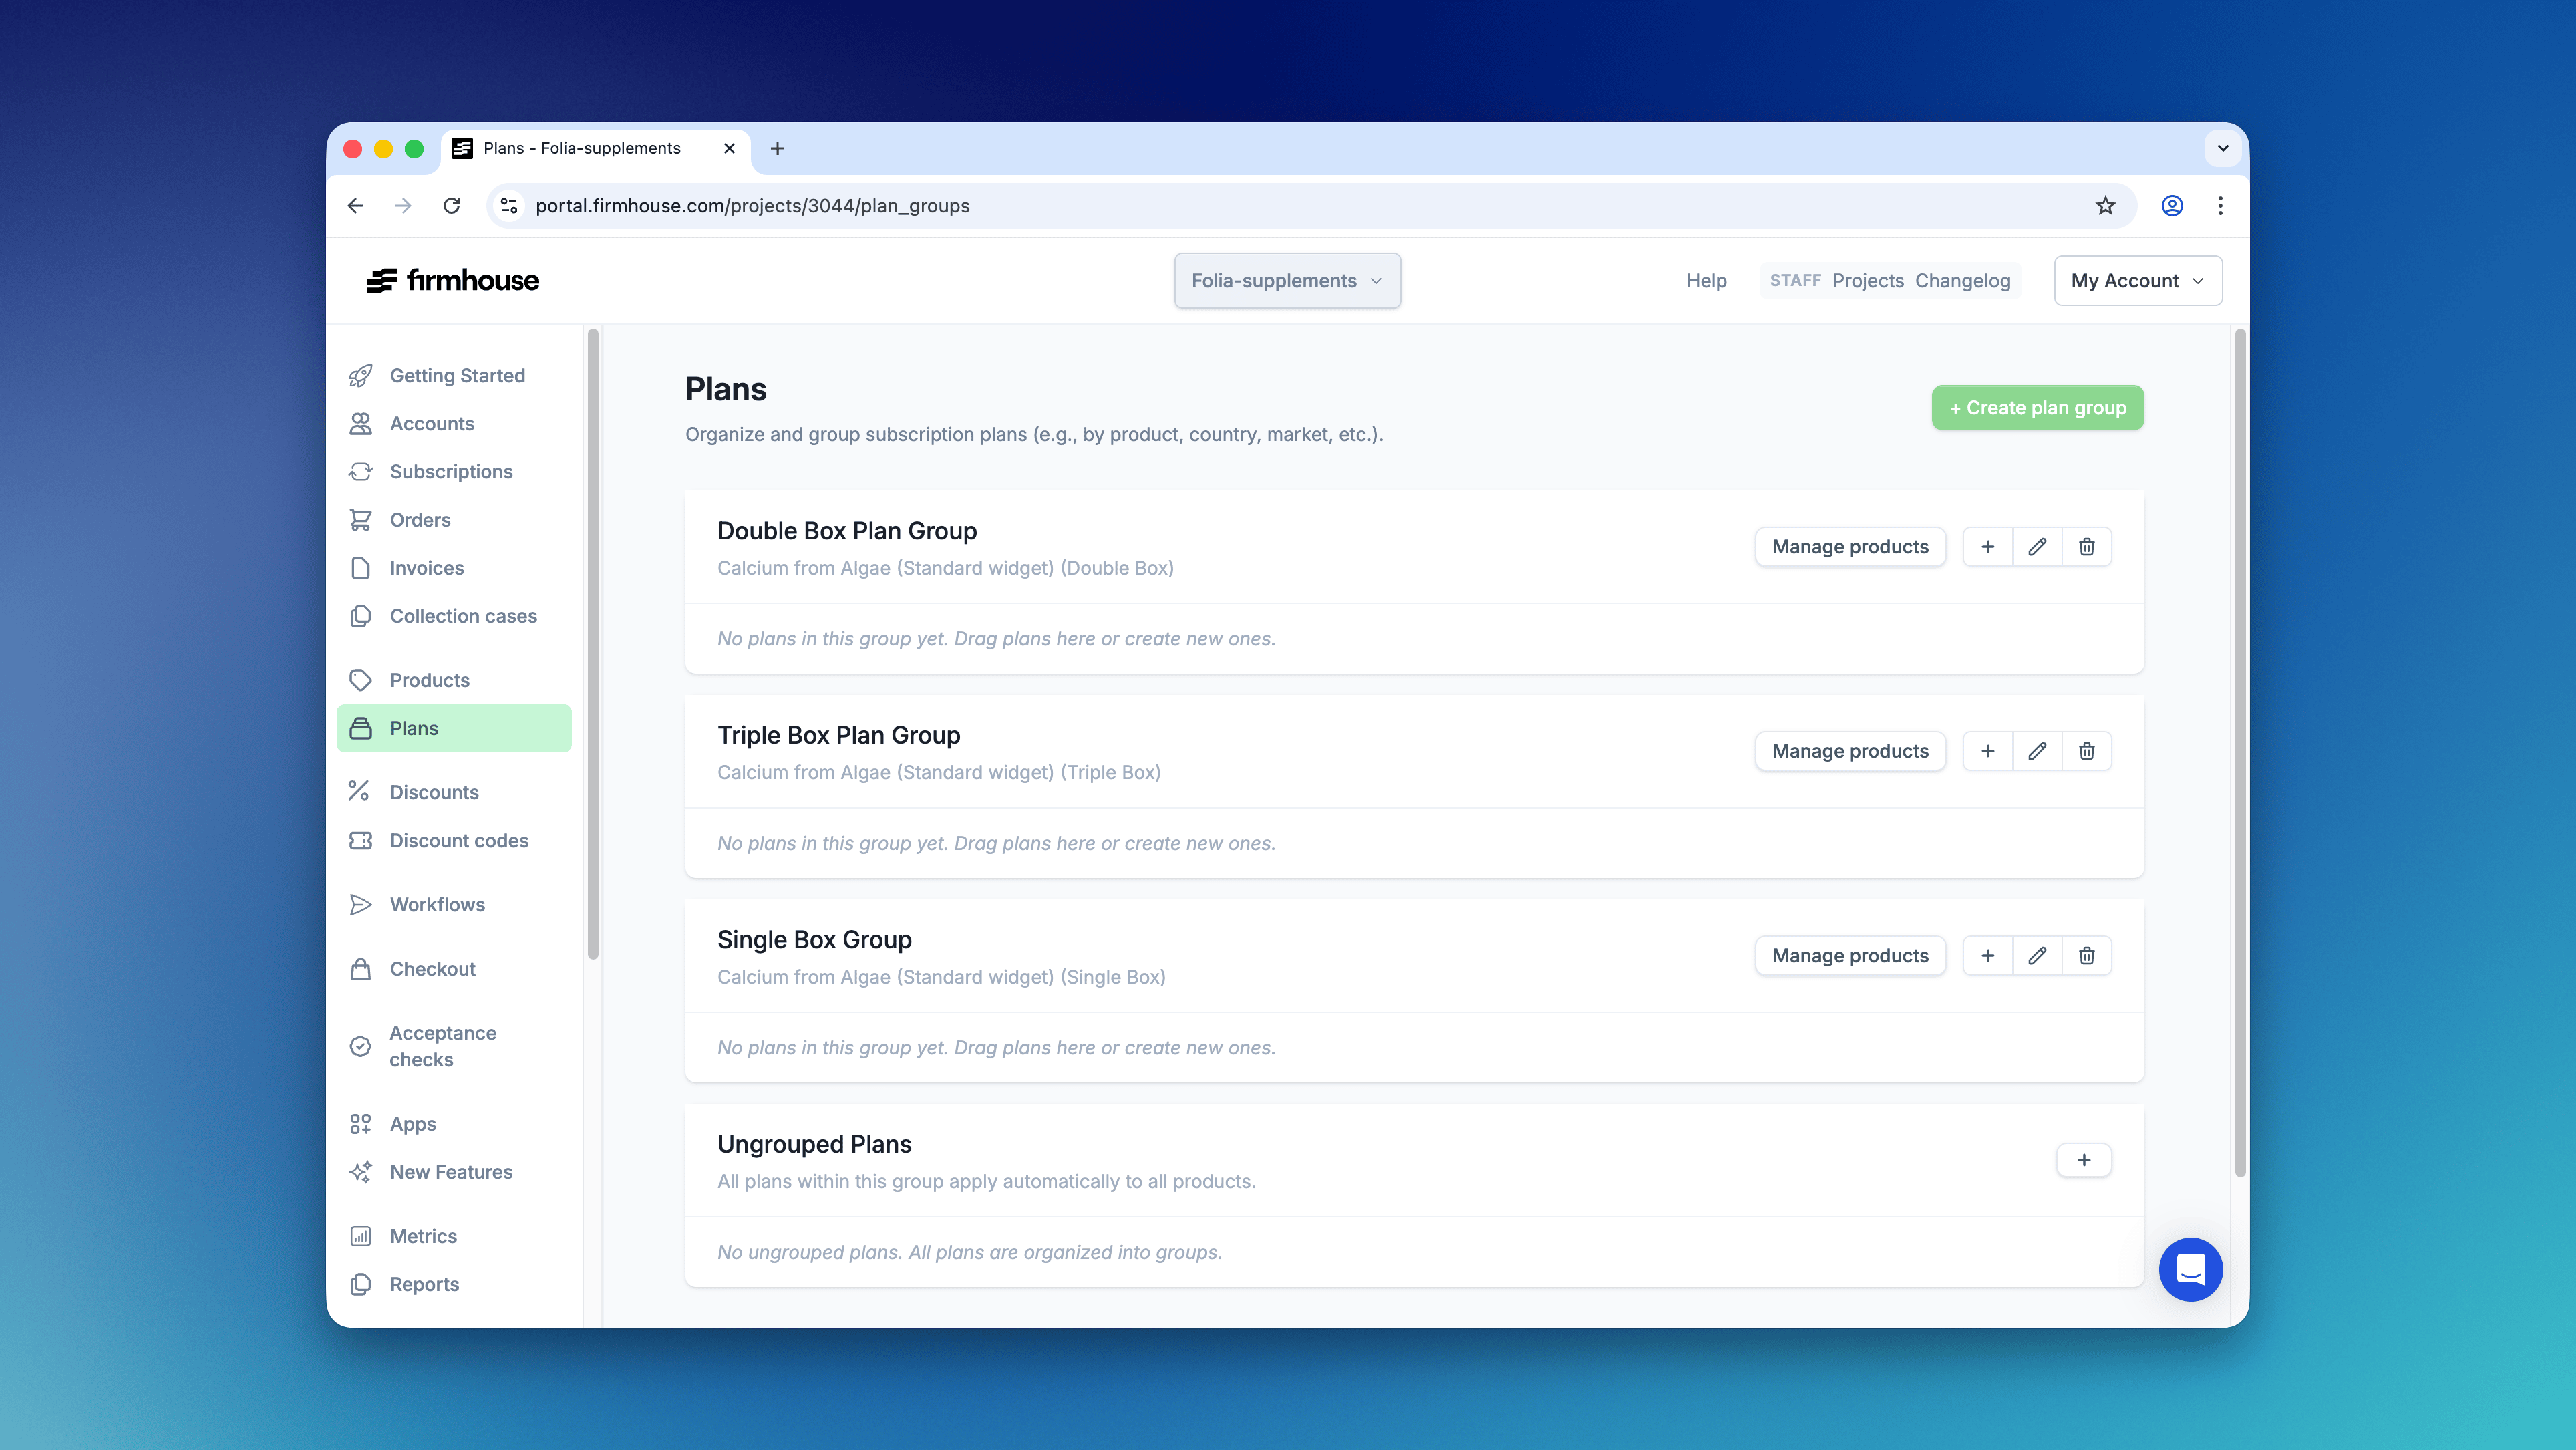This screenshot has height=1450, width=2576.
Task: Reload the current browser page
Action: [x=452, y=206]
